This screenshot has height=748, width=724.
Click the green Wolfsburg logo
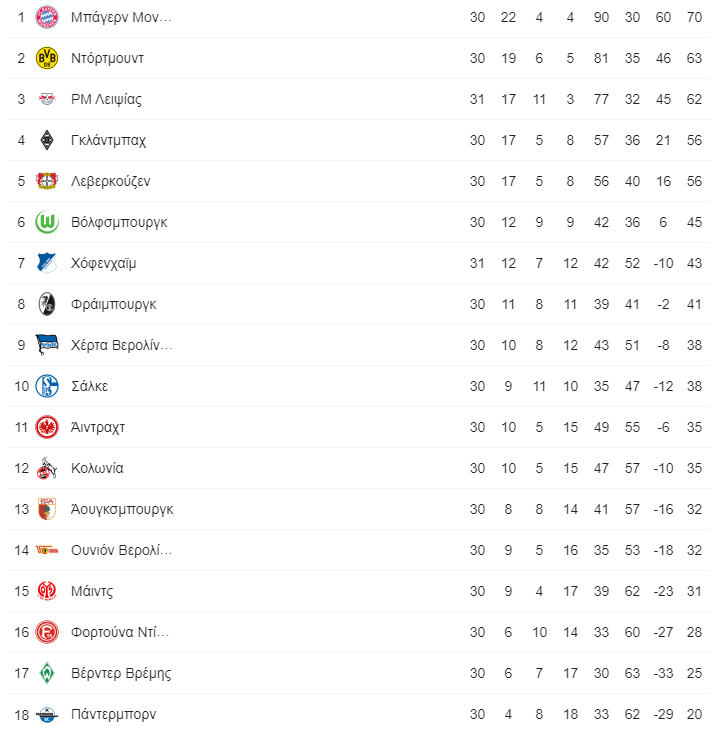[x=47, y=222]
